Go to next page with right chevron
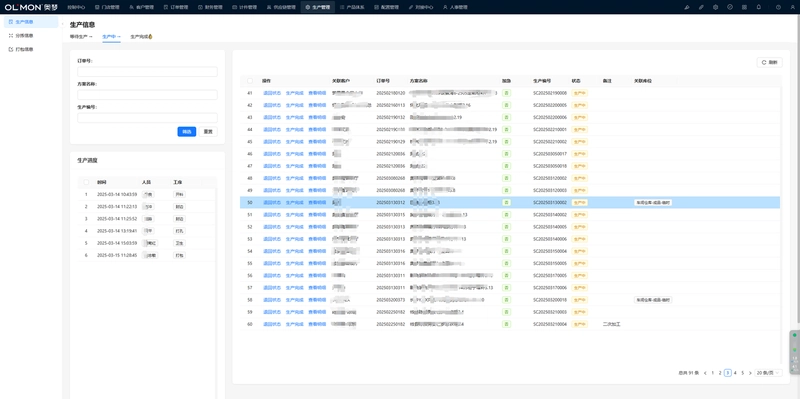This screenshot has height=399, width=800. [750, 373]
